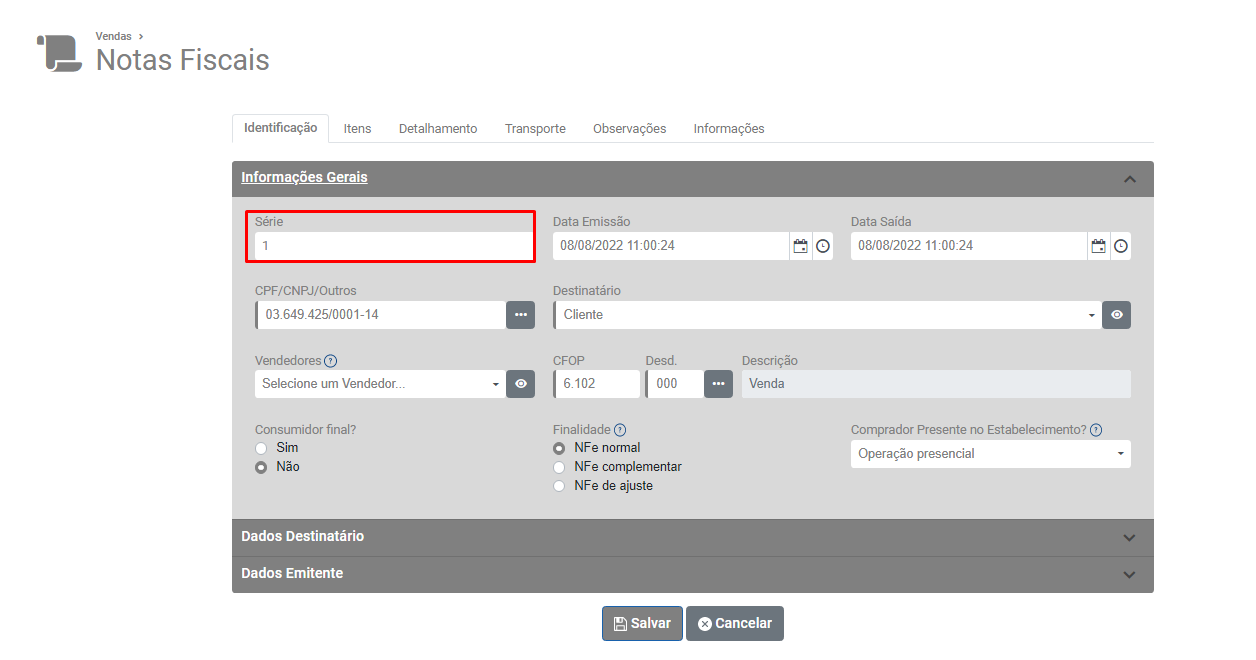
Task: Open the Selecione um Vendedor dropdown
Action: [x=379, y=384]
